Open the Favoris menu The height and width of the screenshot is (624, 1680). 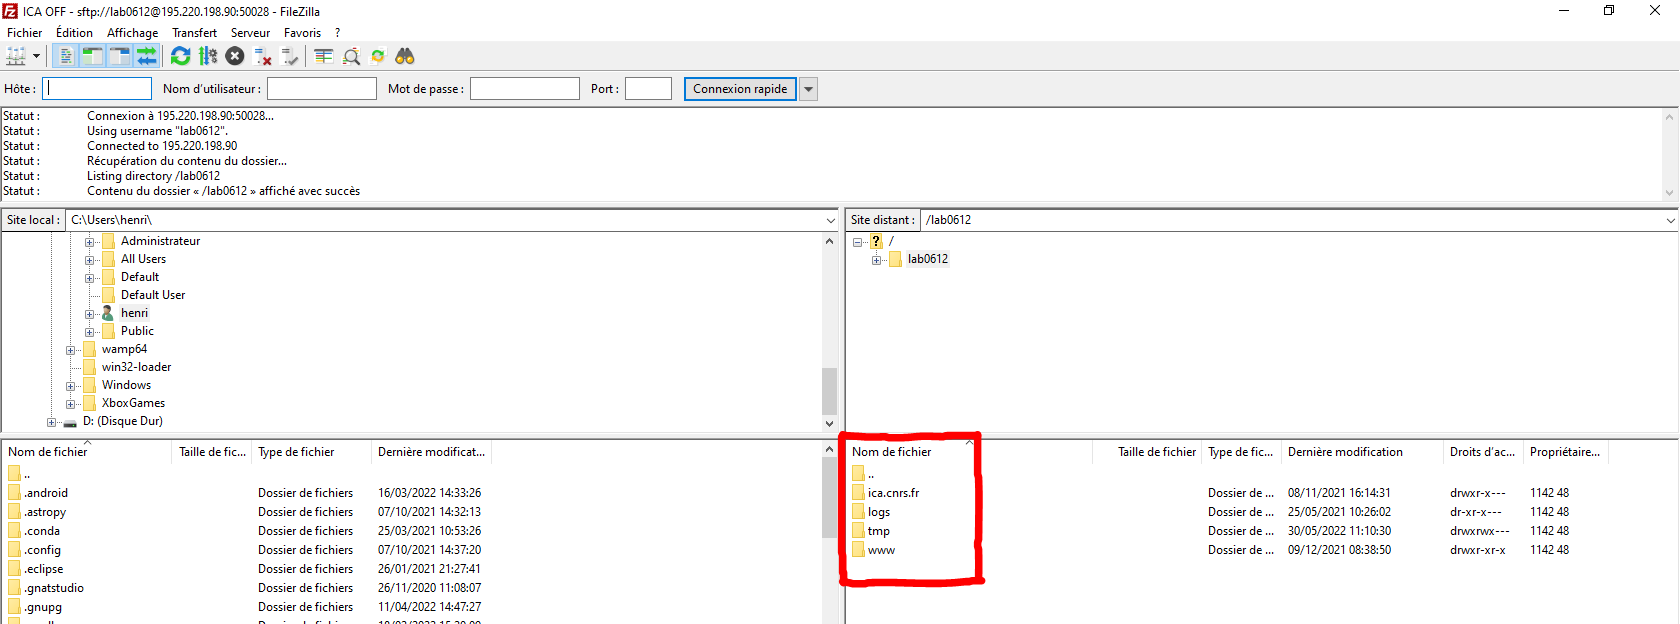point(302,33)
